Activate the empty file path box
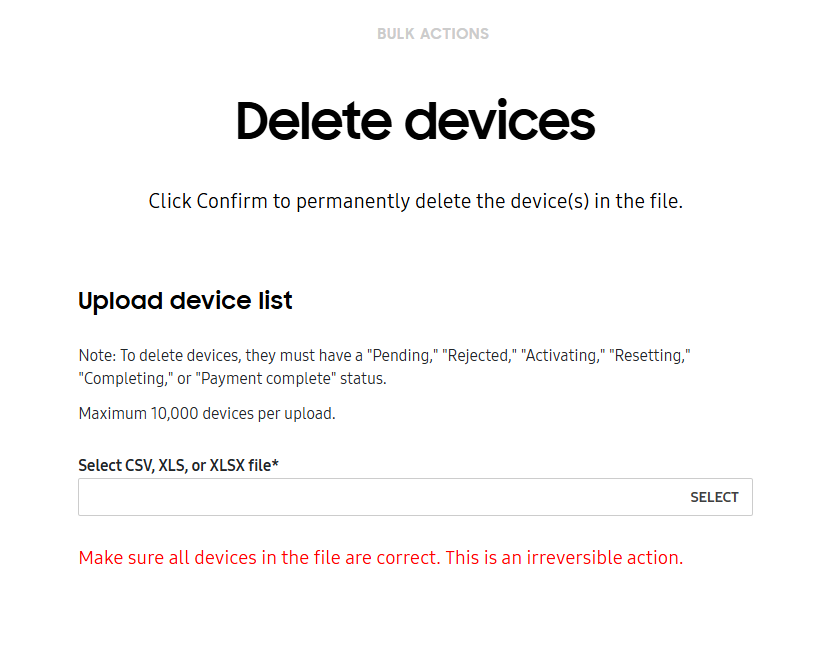The image size is (832, 652). click(x=350, y=497)
